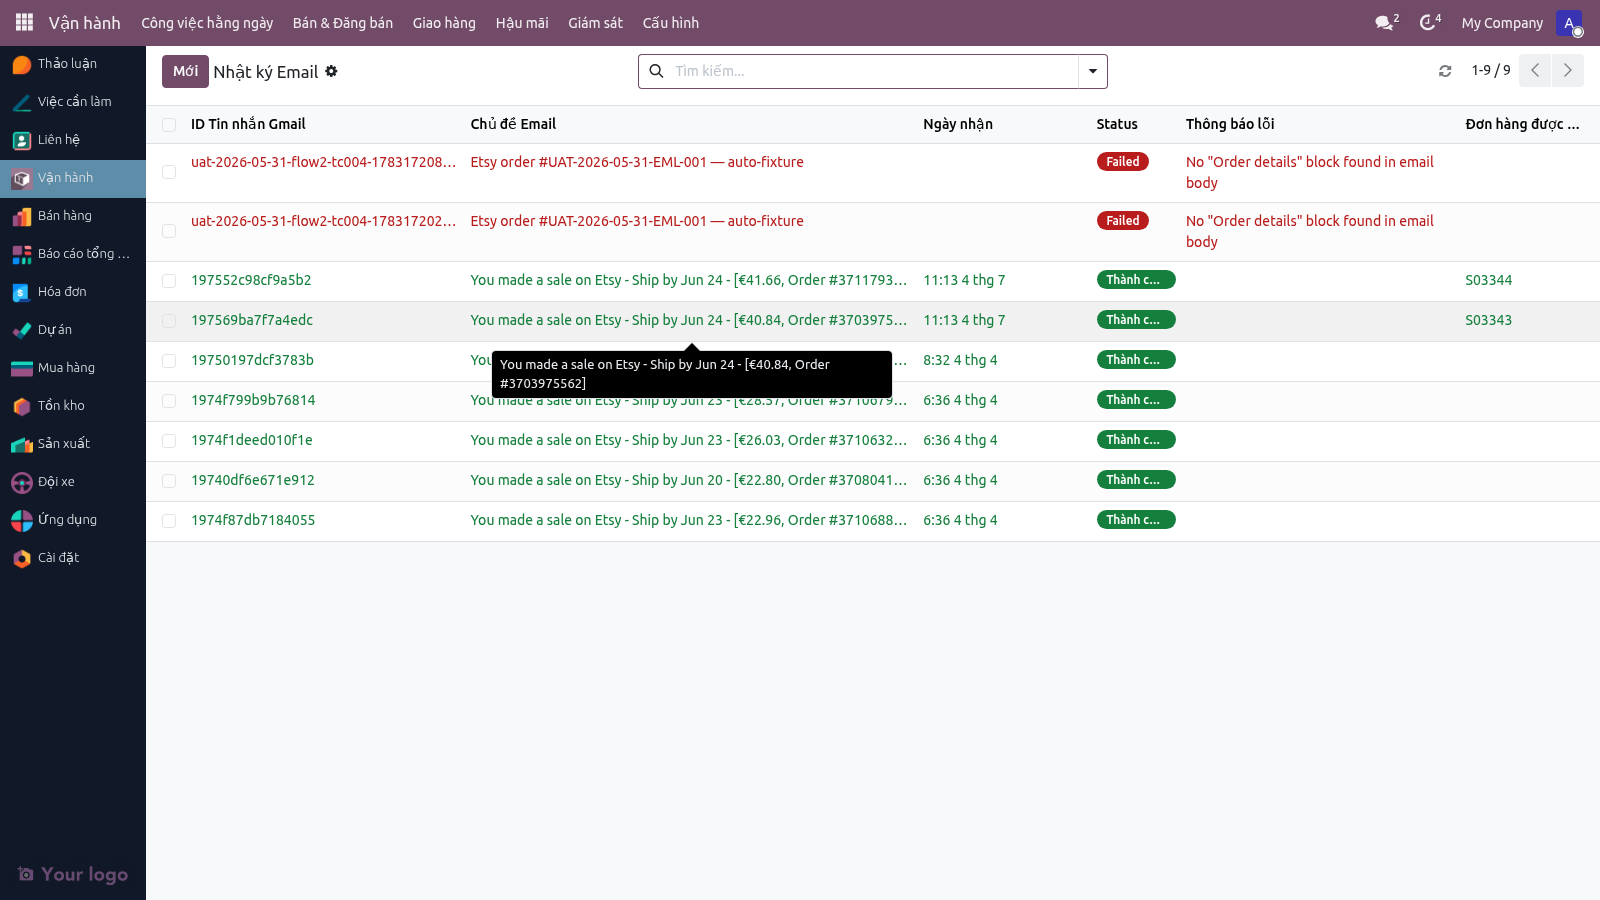The height and width of the screenshot is (900, 1600).
Task: Click the search magnifier icon
Action: click(x=656, y=71)
